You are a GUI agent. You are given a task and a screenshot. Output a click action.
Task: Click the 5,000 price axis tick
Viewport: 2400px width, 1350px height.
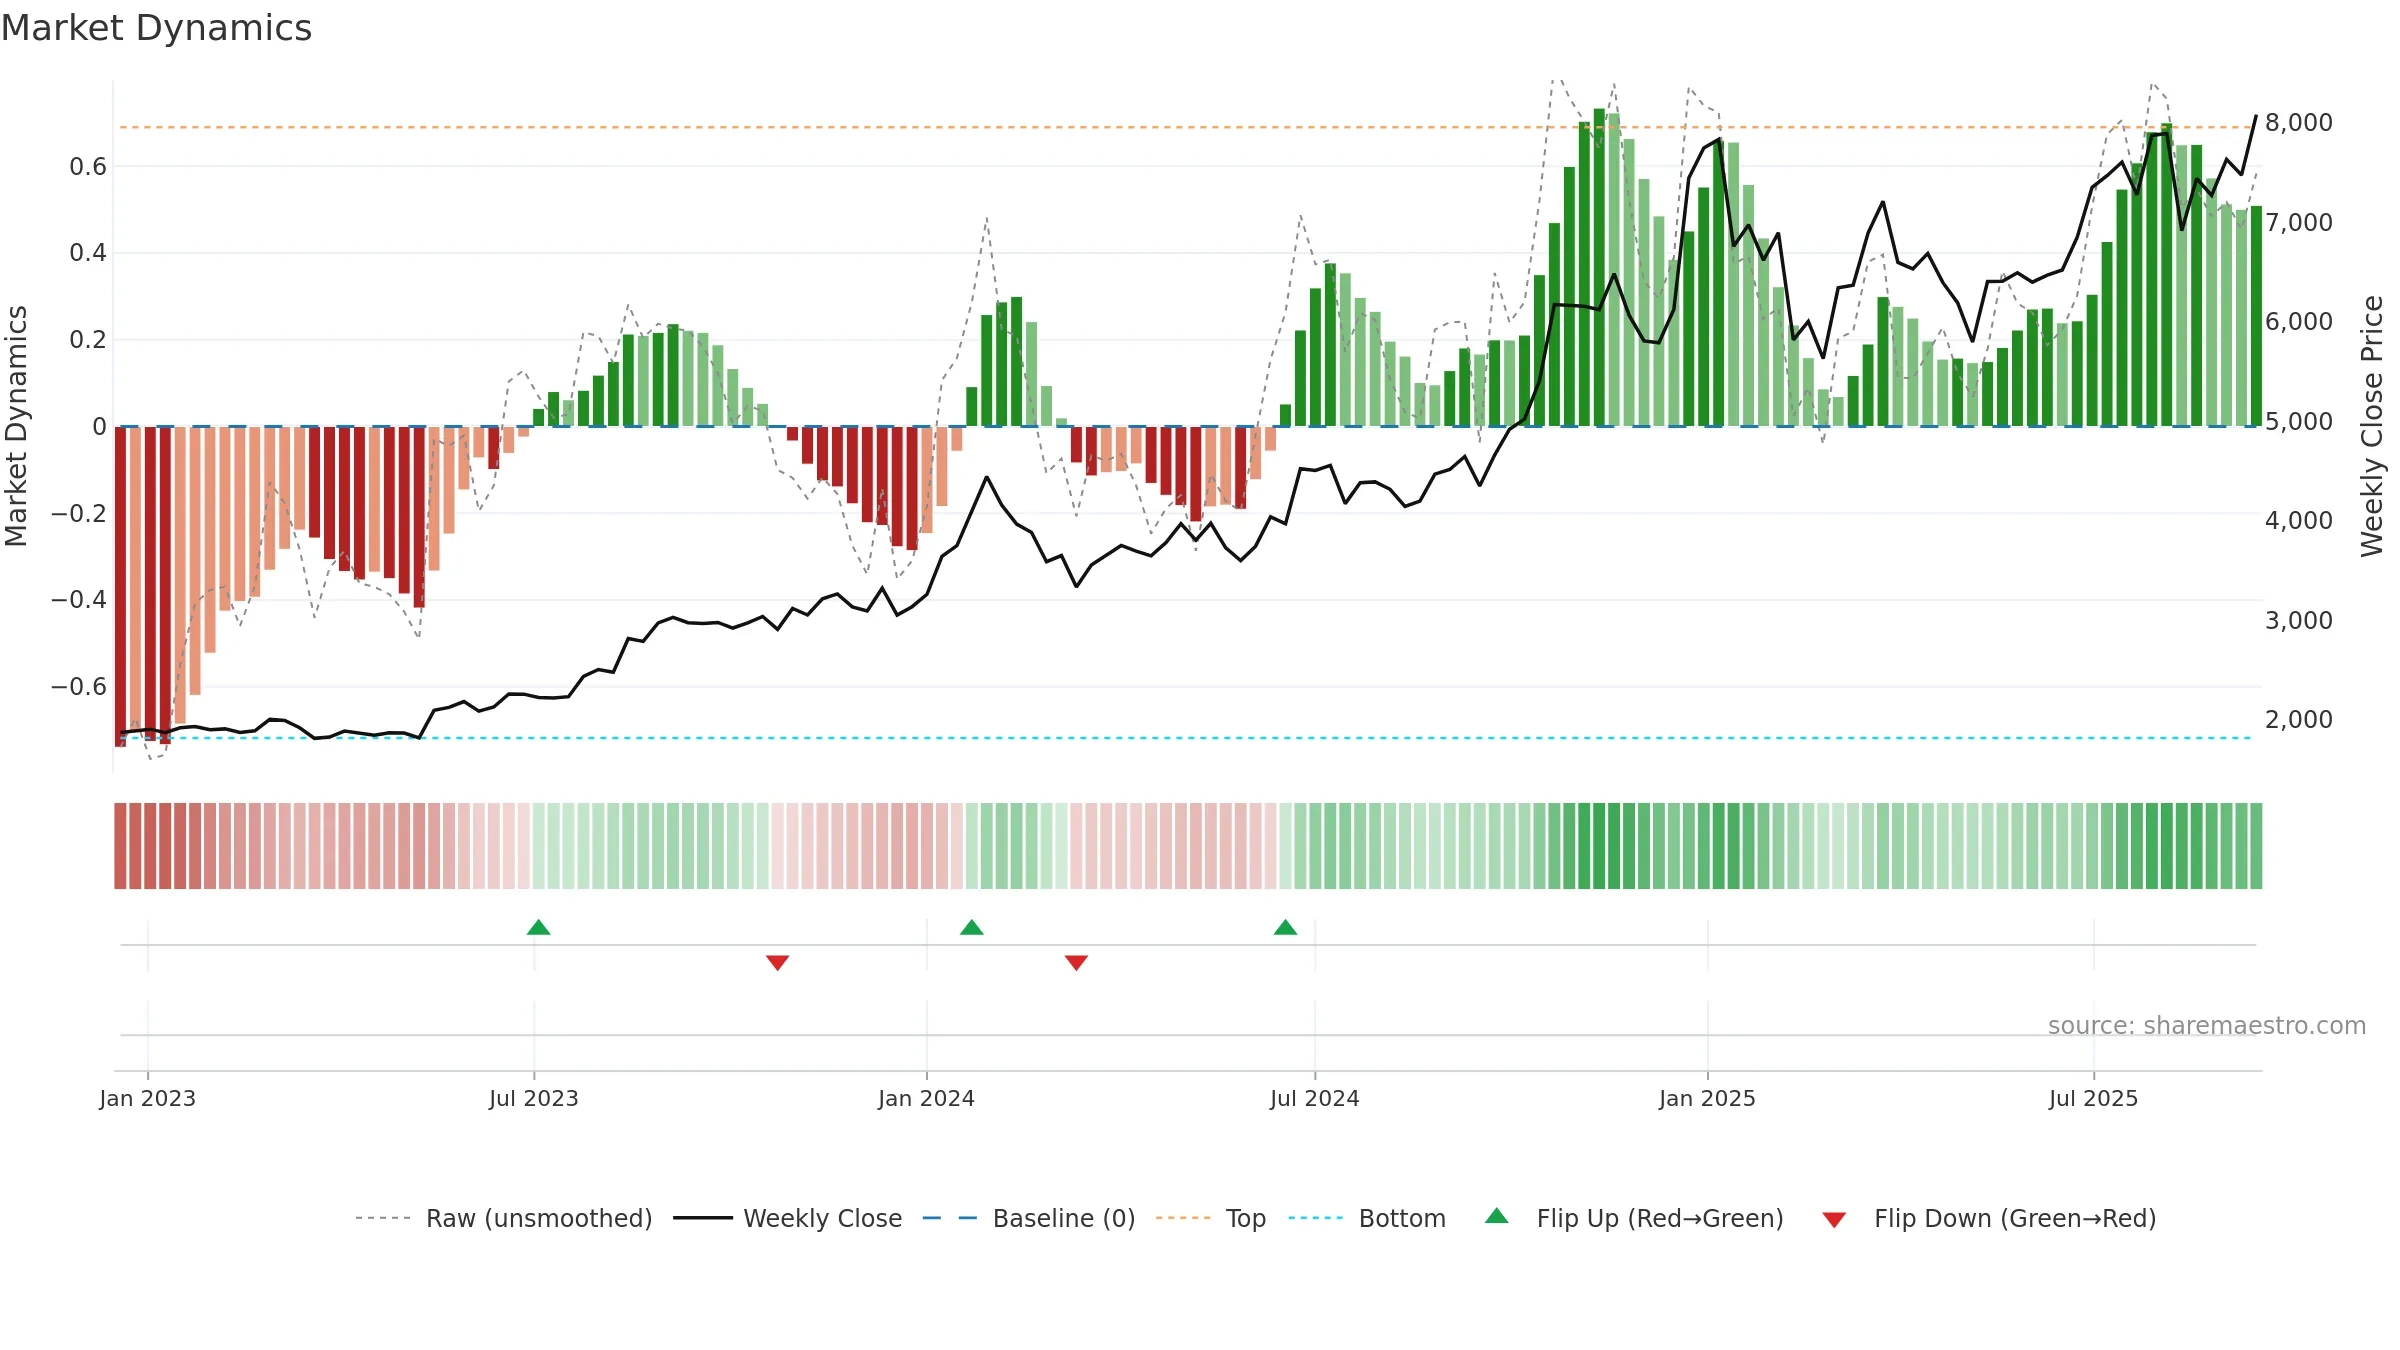pos(2299,421)
